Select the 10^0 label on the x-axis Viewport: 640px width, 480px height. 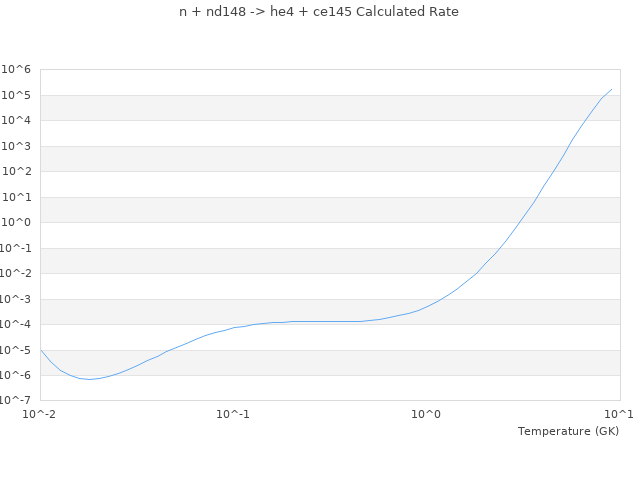[x=427, y=414]
